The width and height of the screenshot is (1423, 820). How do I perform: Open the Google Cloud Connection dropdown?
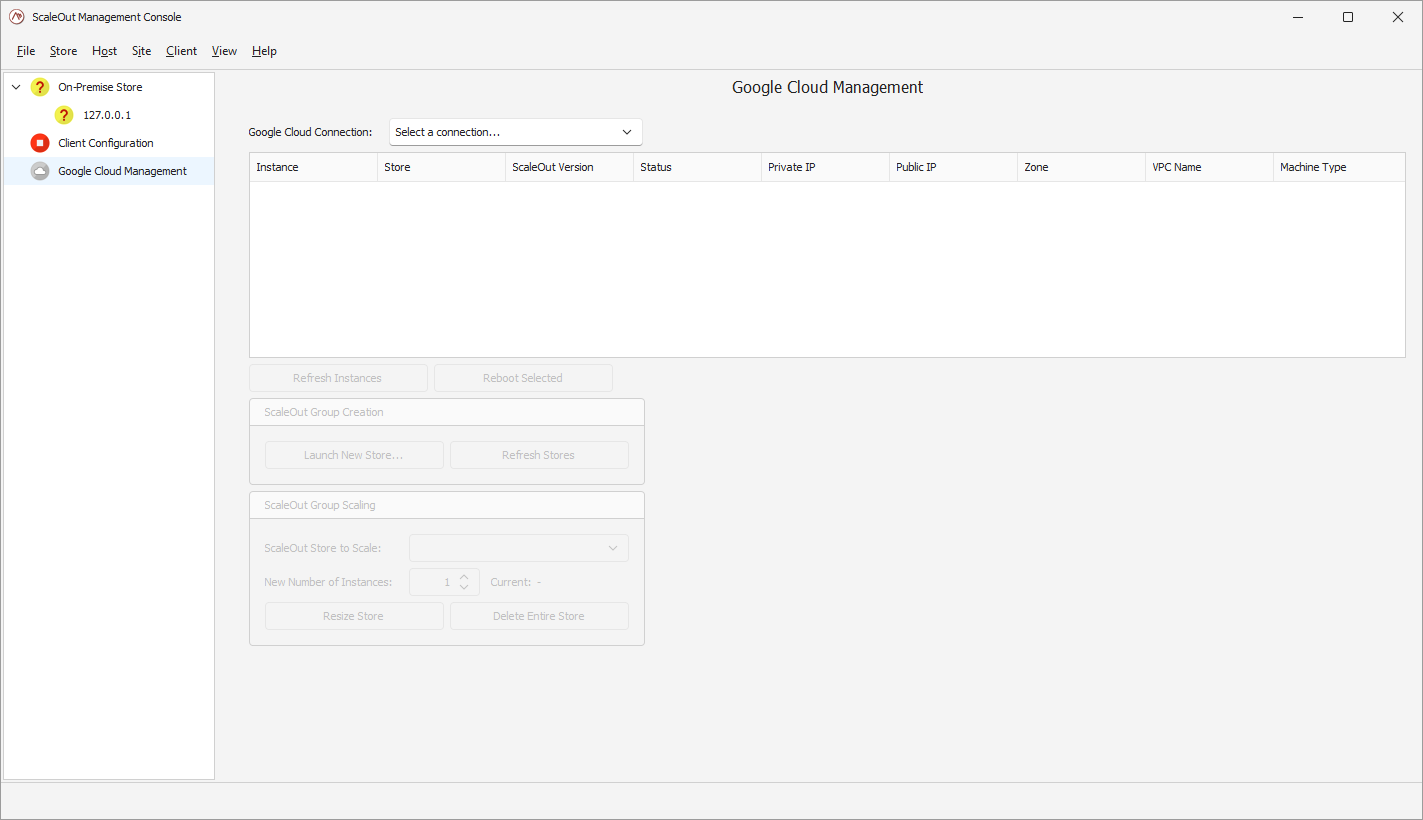point(516,132)
